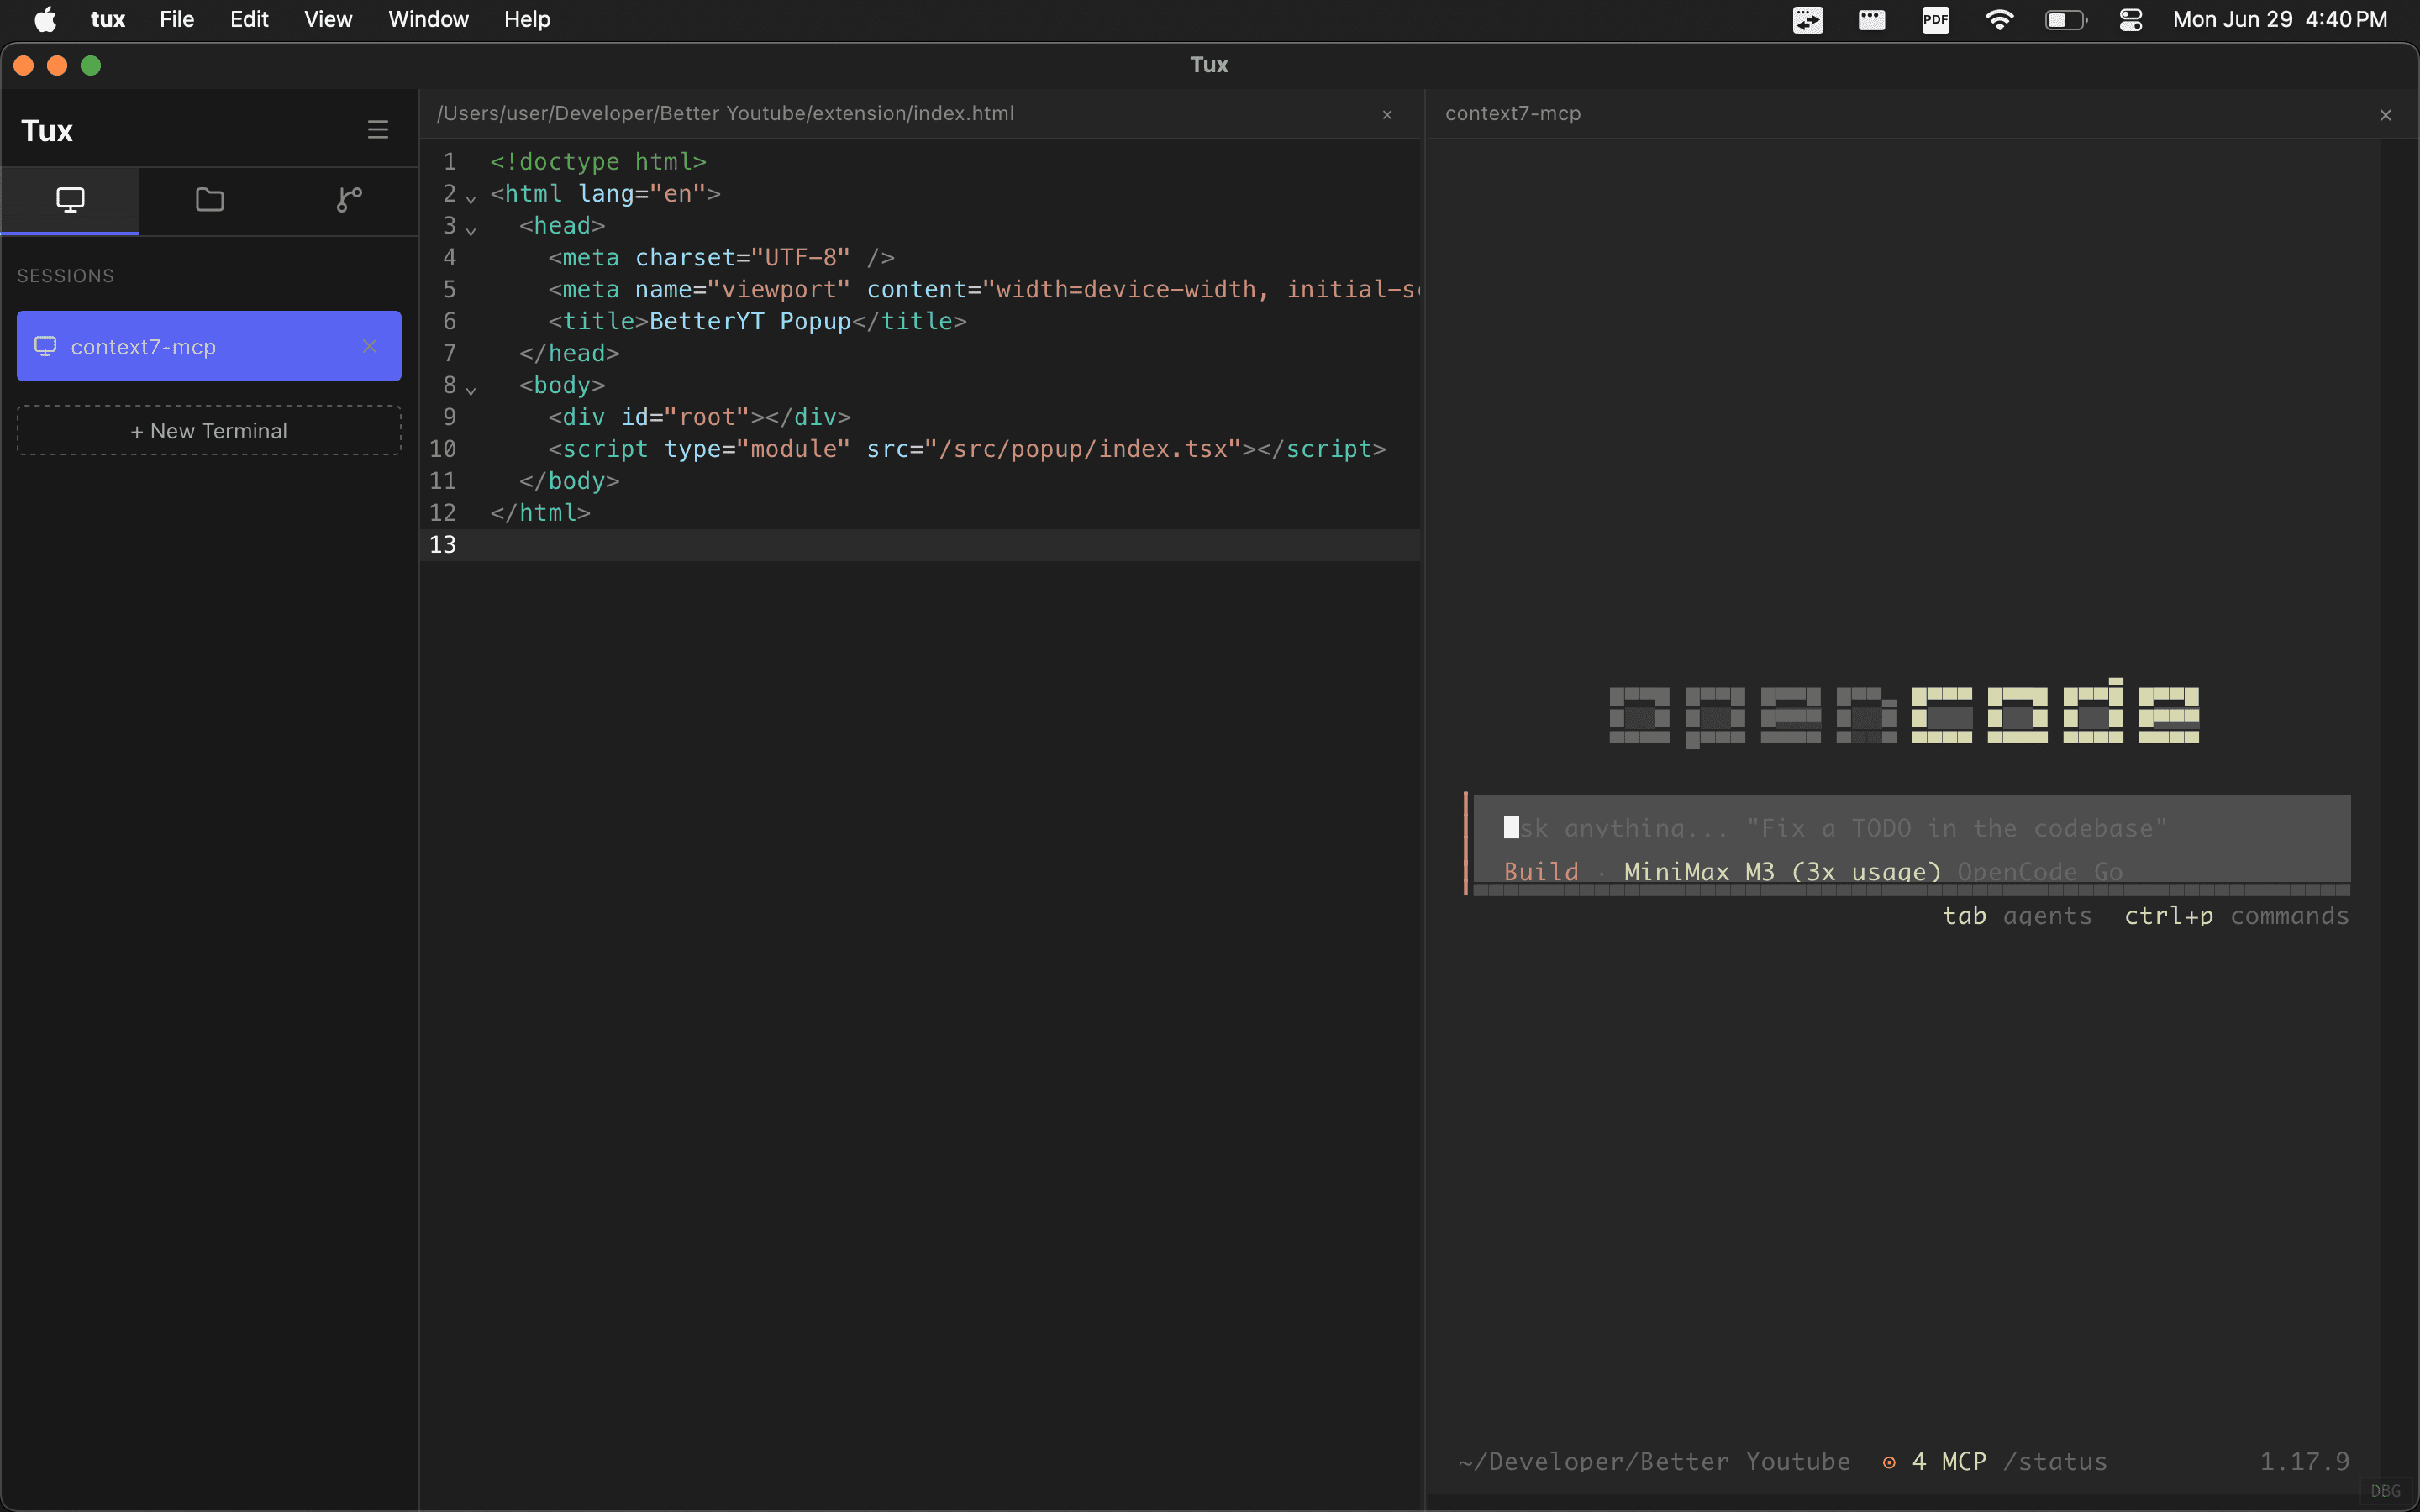Click the 1.17.9 version number
The width and height of the screenshot is (2420, 1512).
(x=2305, y=1461)
